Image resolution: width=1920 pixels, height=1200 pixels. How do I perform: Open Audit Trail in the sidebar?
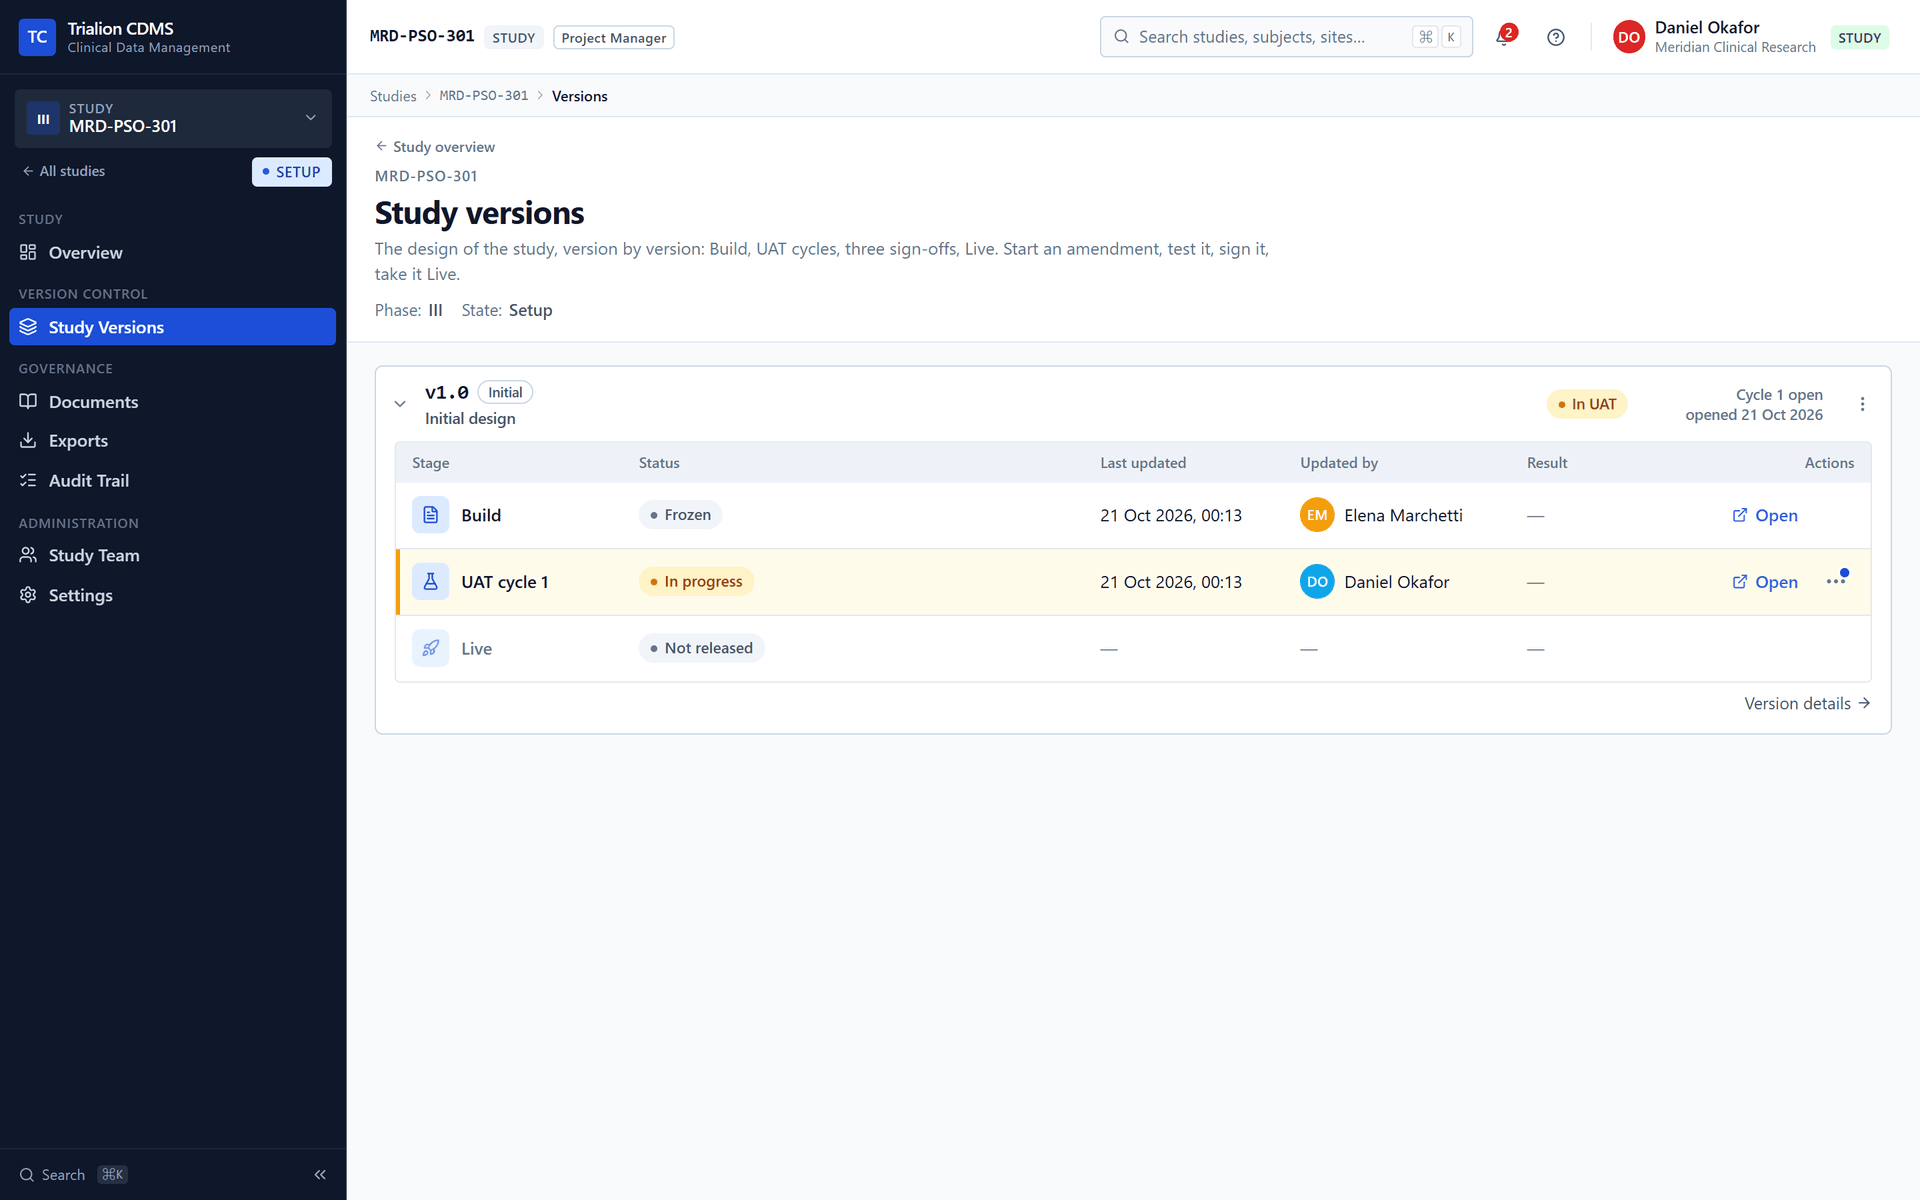click(172, 481)
